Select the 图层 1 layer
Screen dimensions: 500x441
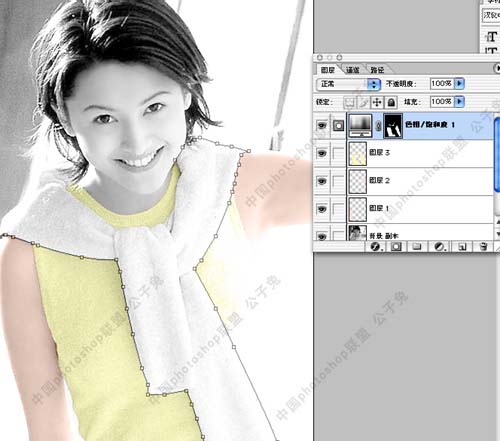pos(420,209)
